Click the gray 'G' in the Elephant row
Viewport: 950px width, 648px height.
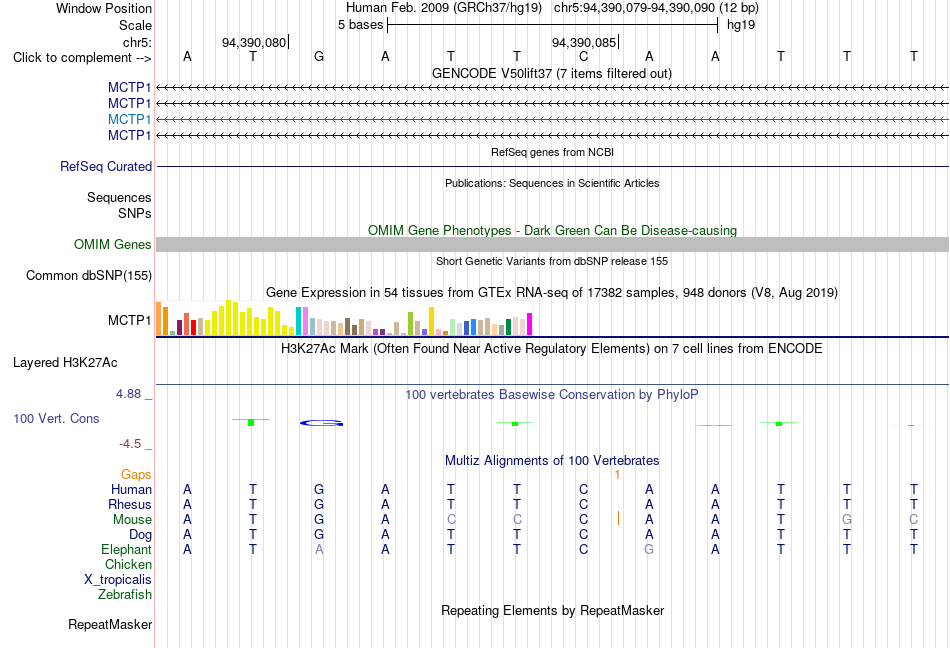(649, 550)
